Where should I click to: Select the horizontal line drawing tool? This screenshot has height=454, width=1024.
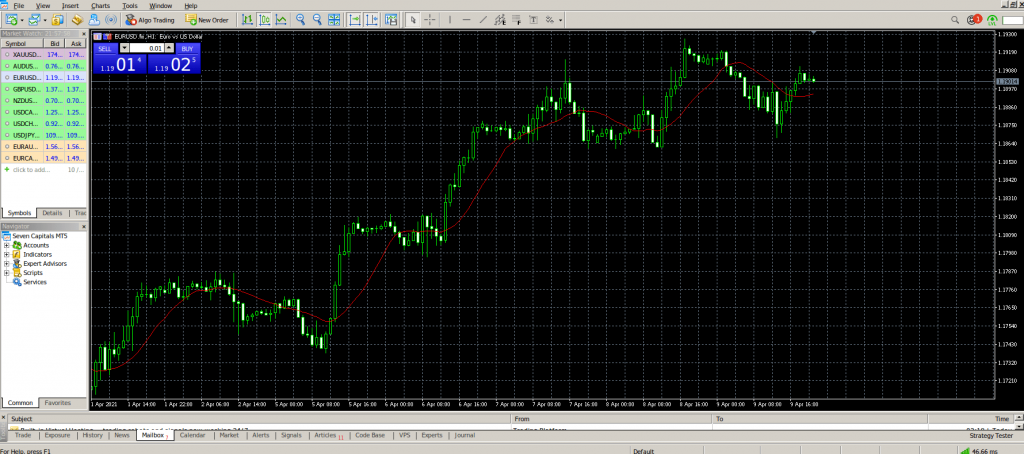pos(466,20)
